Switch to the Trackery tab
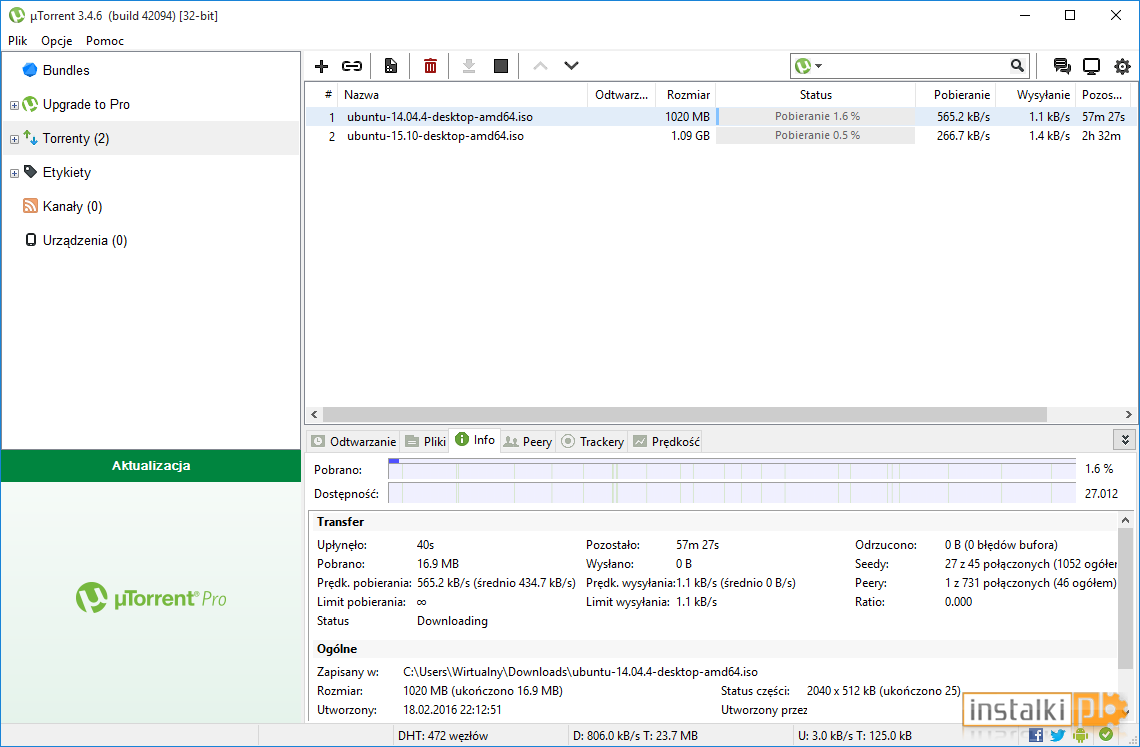 click(x=593, y=442)
